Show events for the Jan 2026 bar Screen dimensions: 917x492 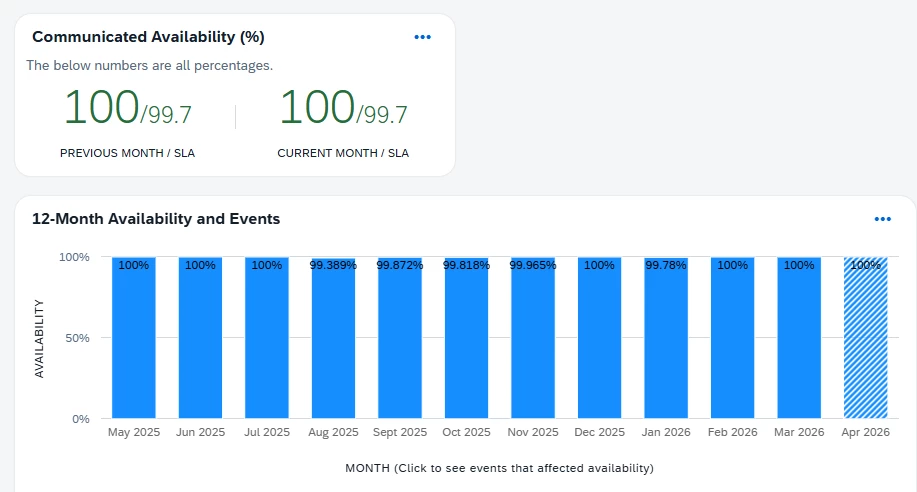(x=666, y=340)
